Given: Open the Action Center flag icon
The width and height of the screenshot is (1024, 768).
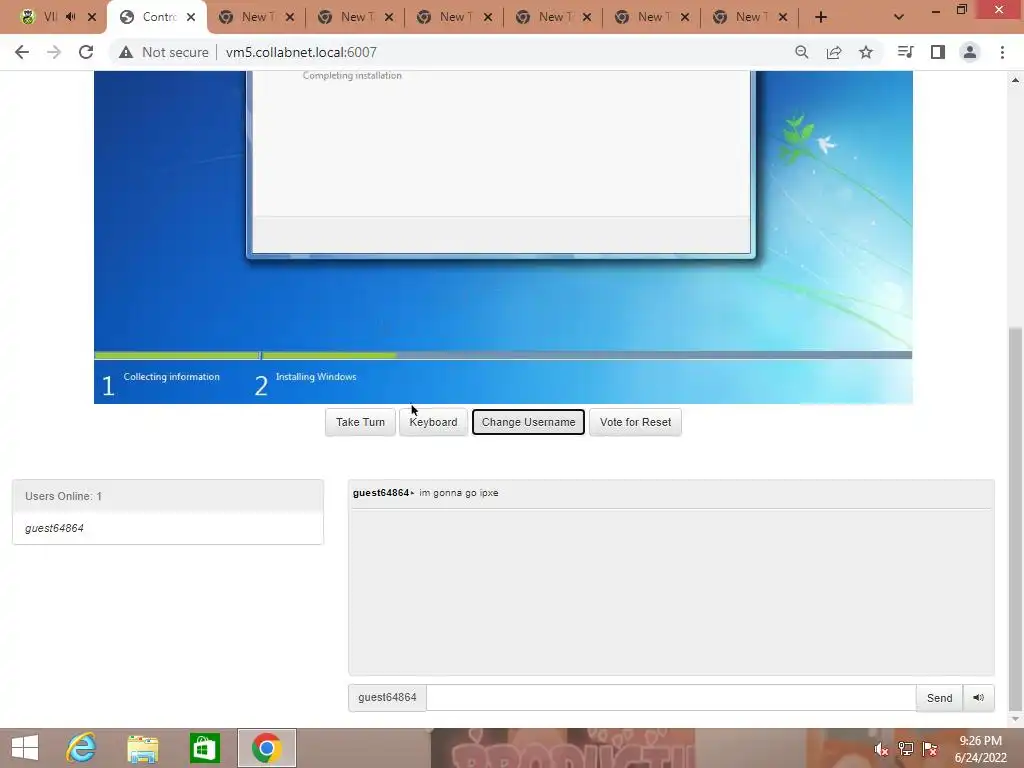Looking at the screenshot, I should (930, 749).
